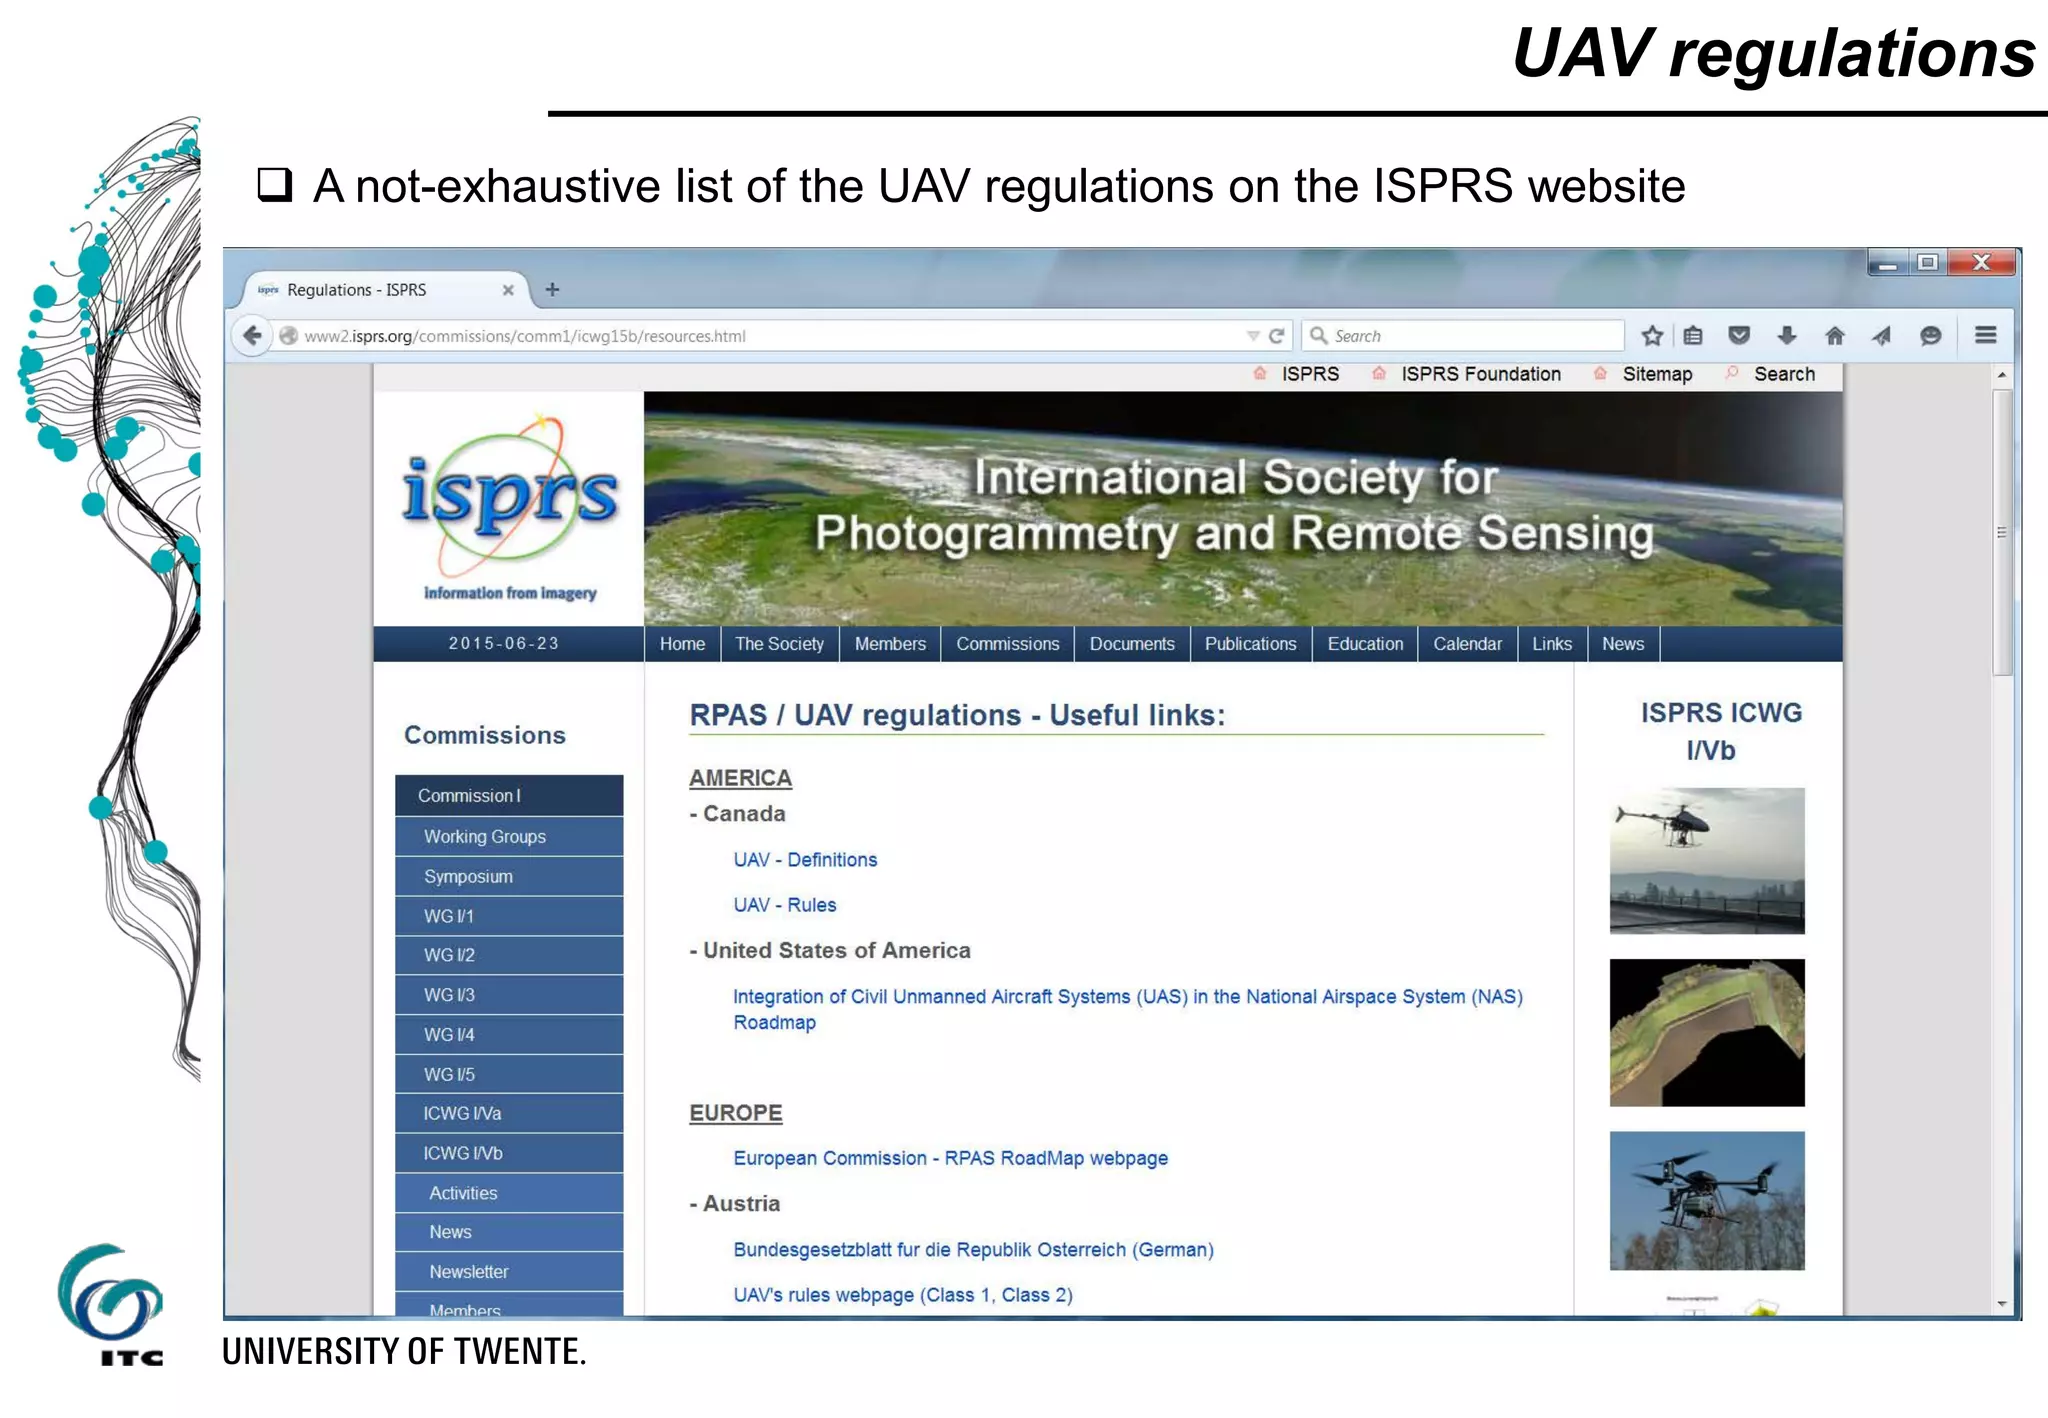
Task: Open the Calendar menu item
Action: tap(1467, 644)
